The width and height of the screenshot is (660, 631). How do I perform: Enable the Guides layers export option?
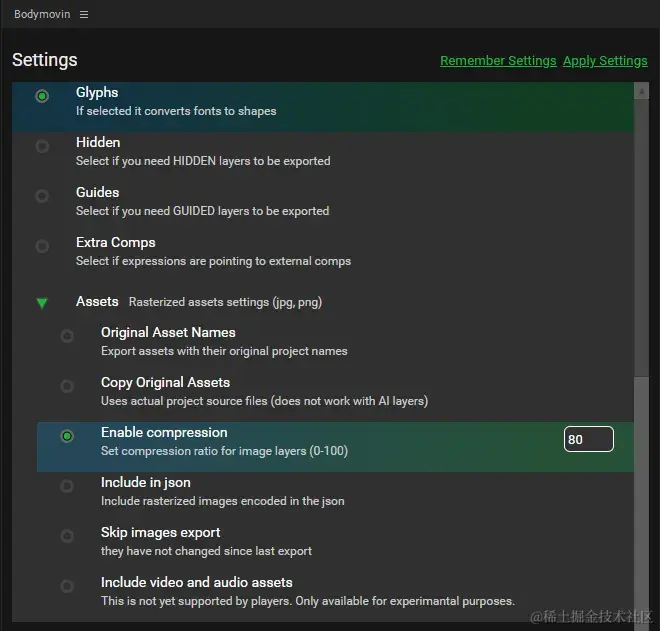42,196
